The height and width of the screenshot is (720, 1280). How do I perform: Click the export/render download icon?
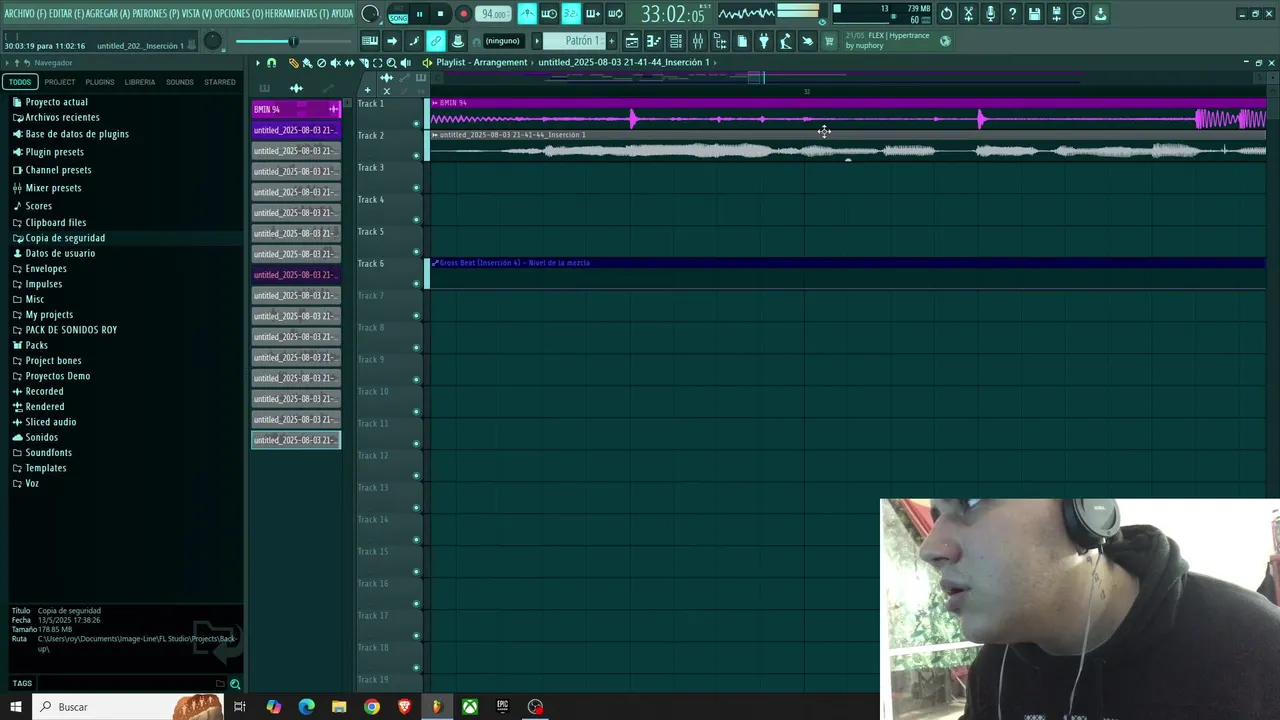click(1100, 14)
